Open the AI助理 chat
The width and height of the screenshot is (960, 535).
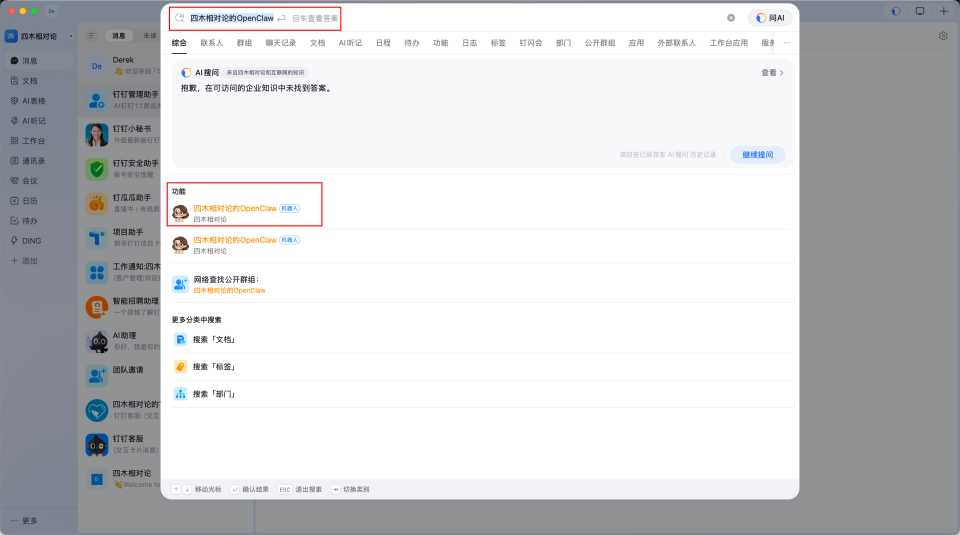pyautogui.click(x=121, y=341)
